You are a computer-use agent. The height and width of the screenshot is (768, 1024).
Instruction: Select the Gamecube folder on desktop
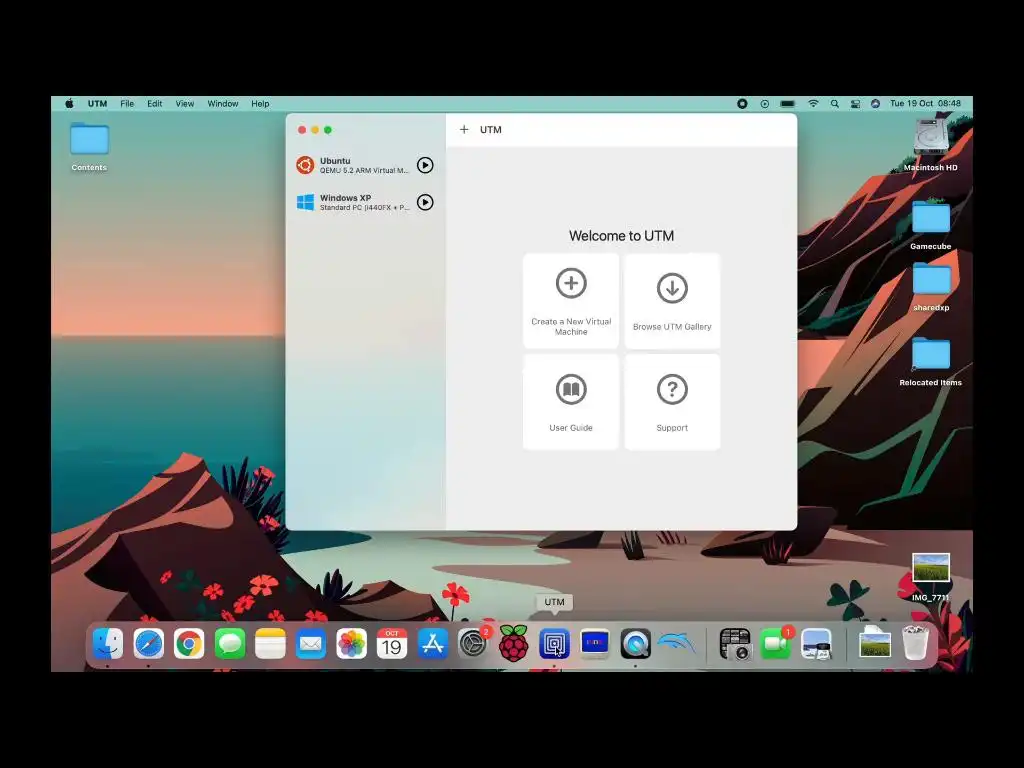tap(931, 225)
